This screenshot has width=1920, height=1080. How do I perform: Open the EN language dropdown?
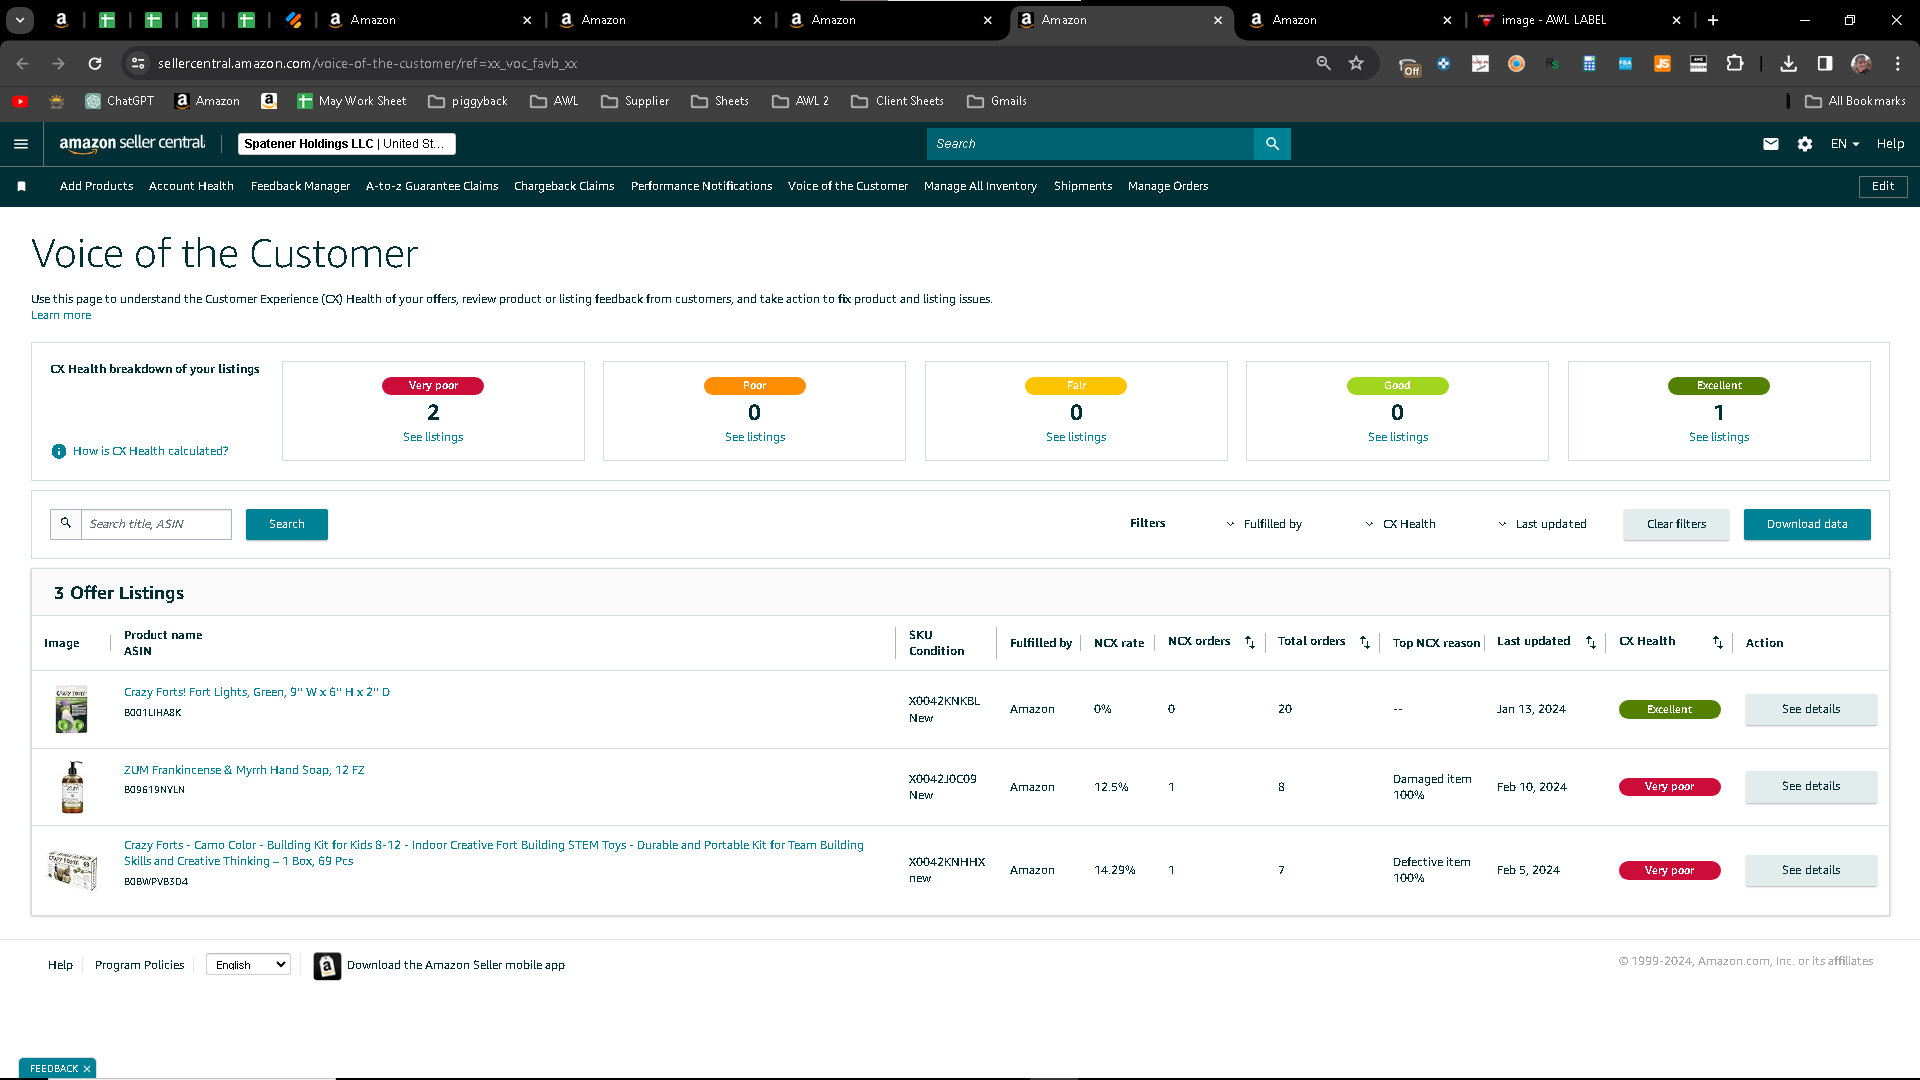point(1845,144)
